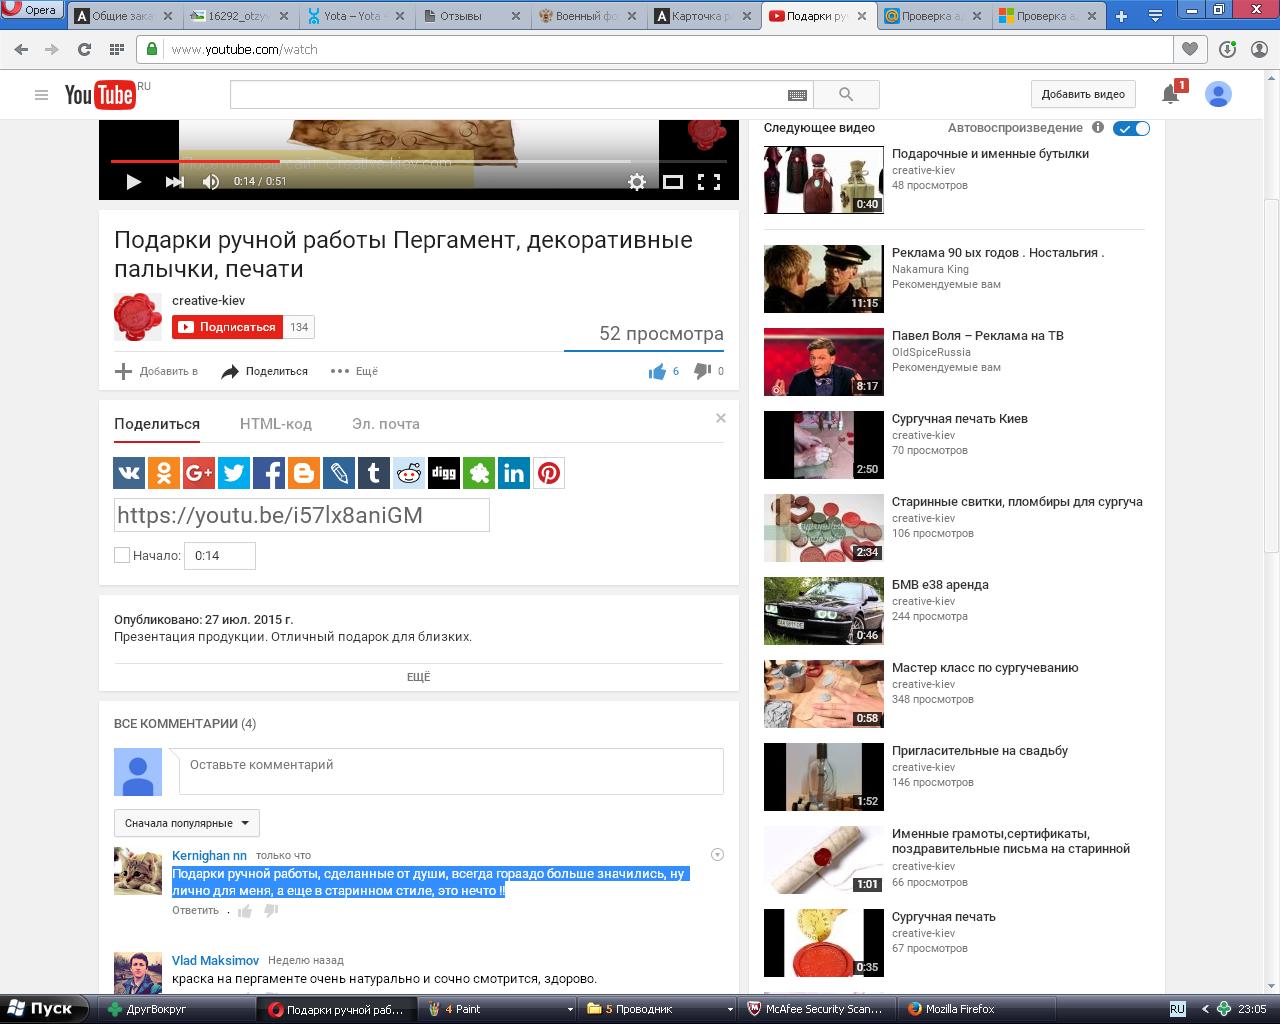Switch player to theater mode
Viewport: 1280px width, 1024px height.
tap(673, 181)
